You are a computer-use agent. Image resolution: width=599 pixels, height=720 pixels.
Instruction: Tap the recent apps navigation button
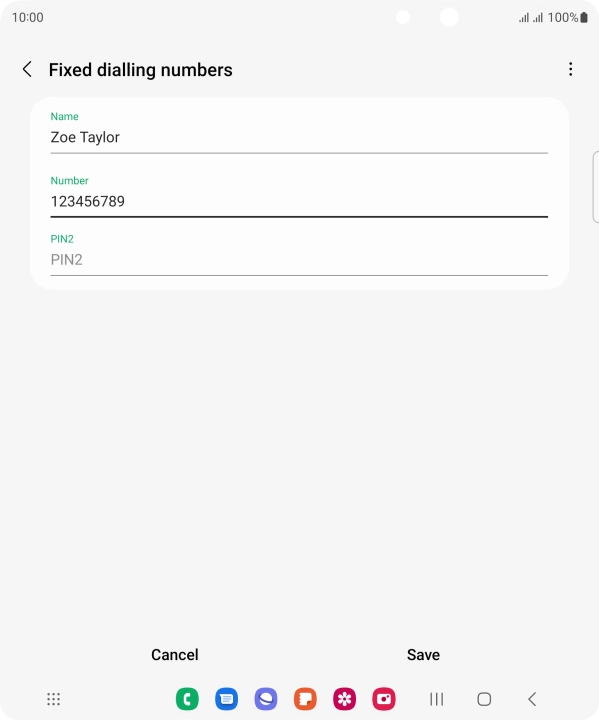tap(436, 699)
